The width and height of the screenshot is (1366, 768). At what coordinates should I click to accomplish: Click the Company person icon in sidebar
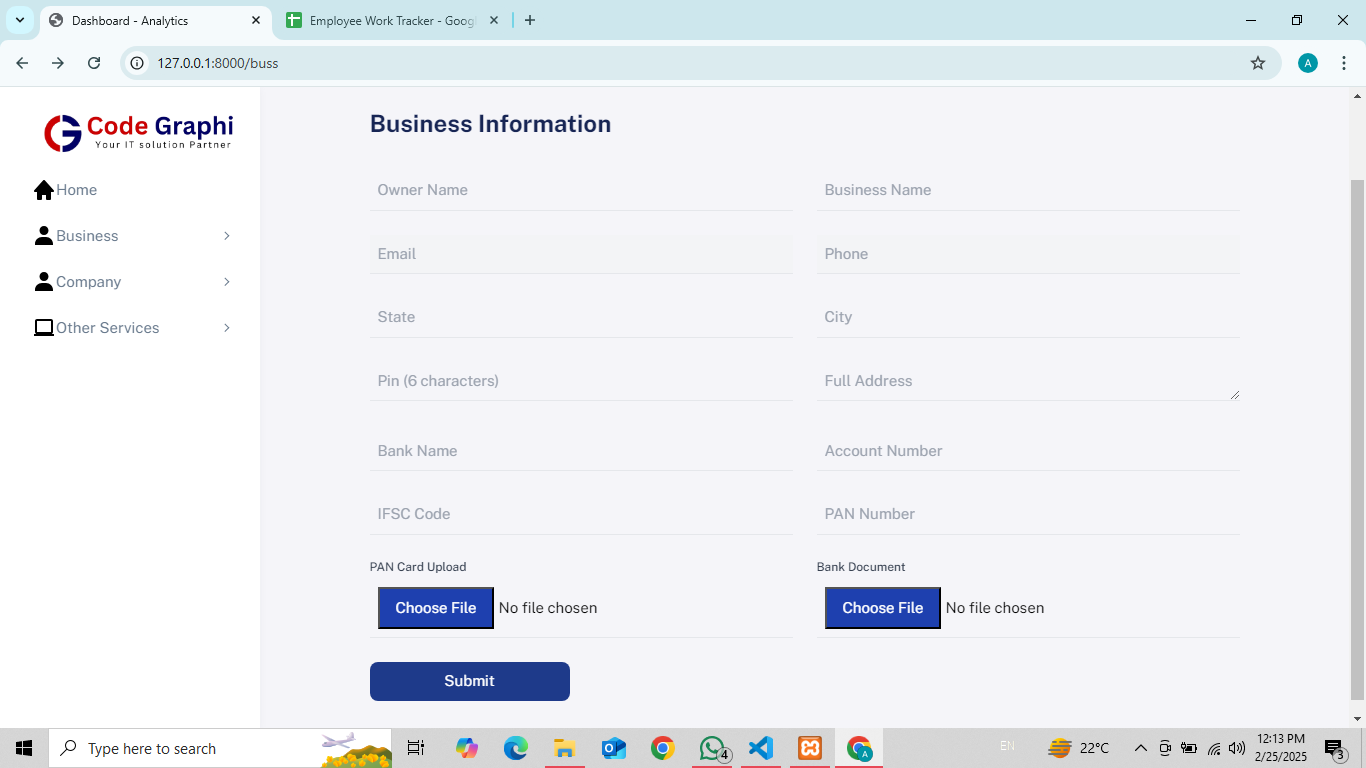pos(43,282)
